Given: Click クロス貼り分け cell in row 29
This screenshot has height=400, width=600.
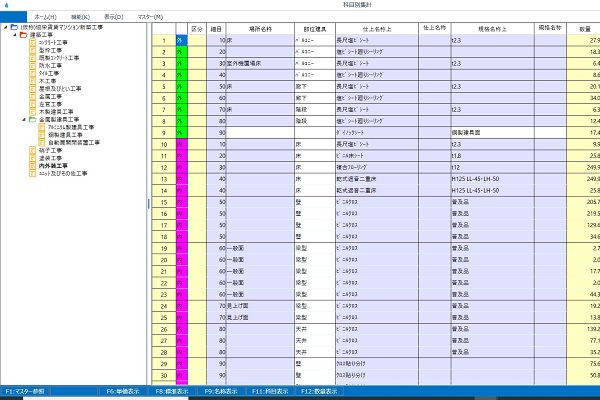Looking at the screenshot, I should 377,364.
